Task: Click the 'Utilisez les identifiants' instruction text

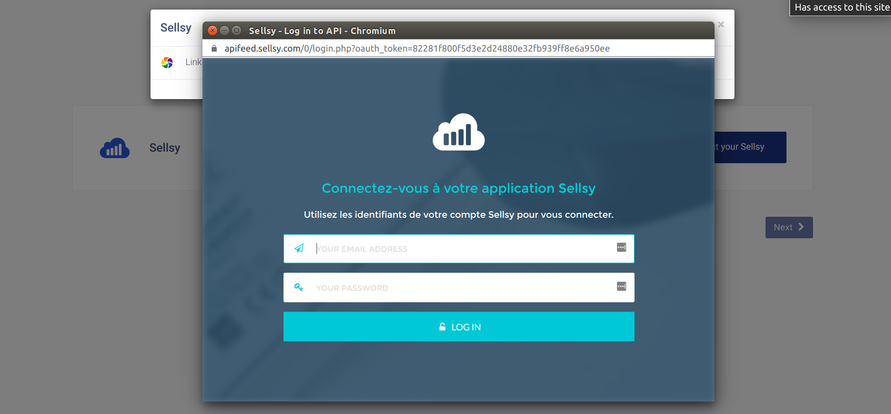Action: (459, 215)
